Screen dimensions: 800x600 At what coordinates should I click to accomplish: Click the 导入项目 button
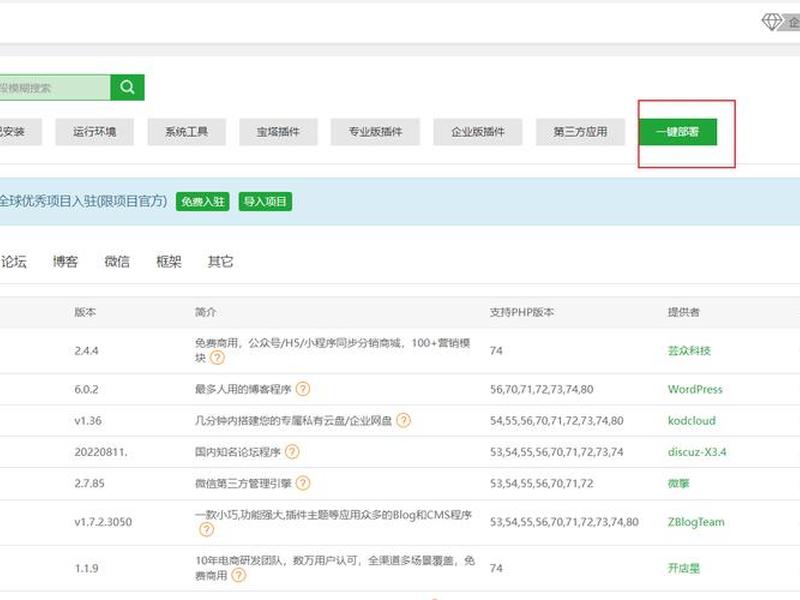click(x=265, y=202)
